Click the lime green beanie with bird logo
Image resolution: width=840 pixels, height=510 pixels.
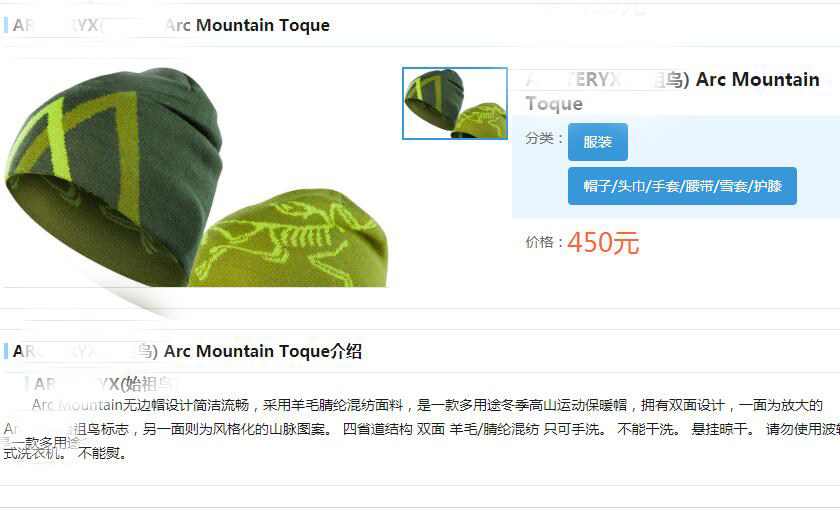pyautogui.click(x=290, y=239)
